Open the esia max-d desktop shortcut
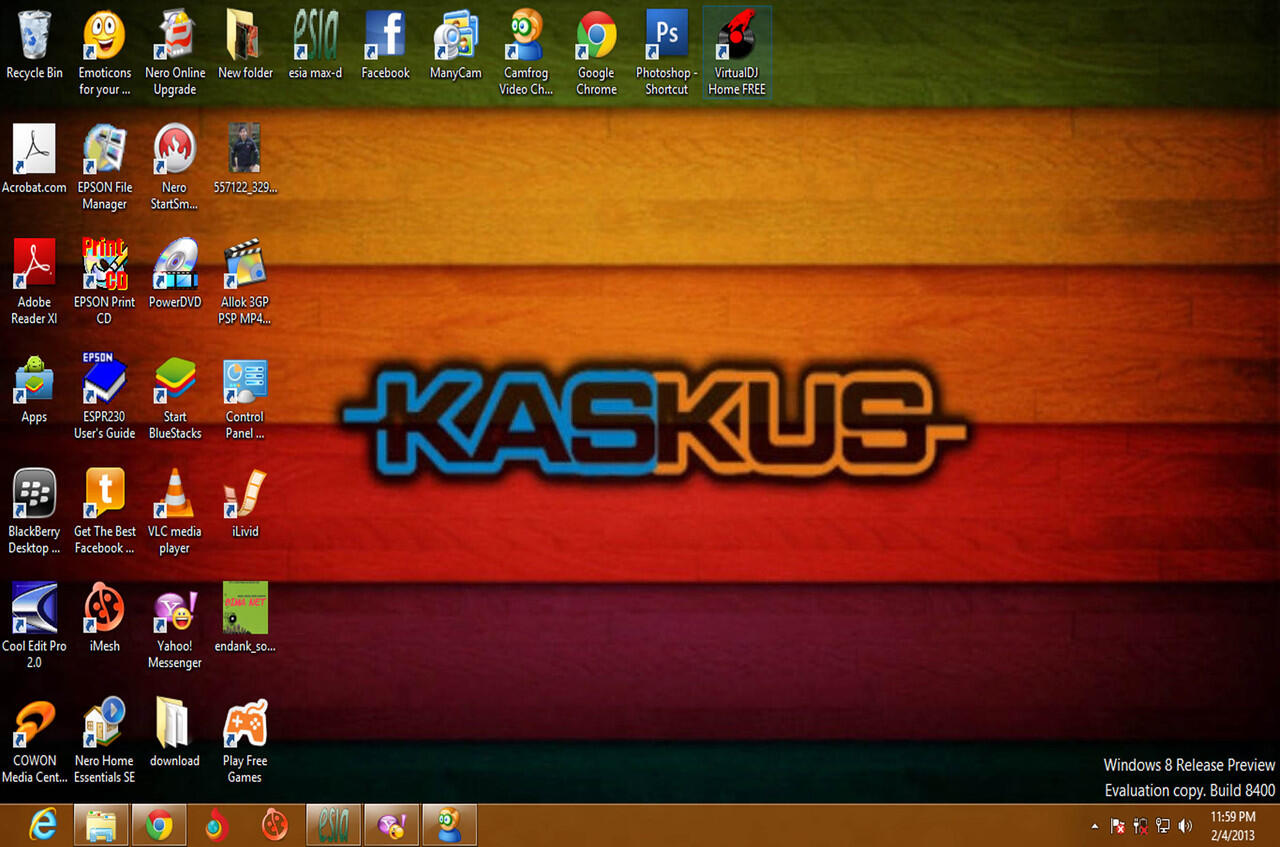1280x847 pixels. 315,46
